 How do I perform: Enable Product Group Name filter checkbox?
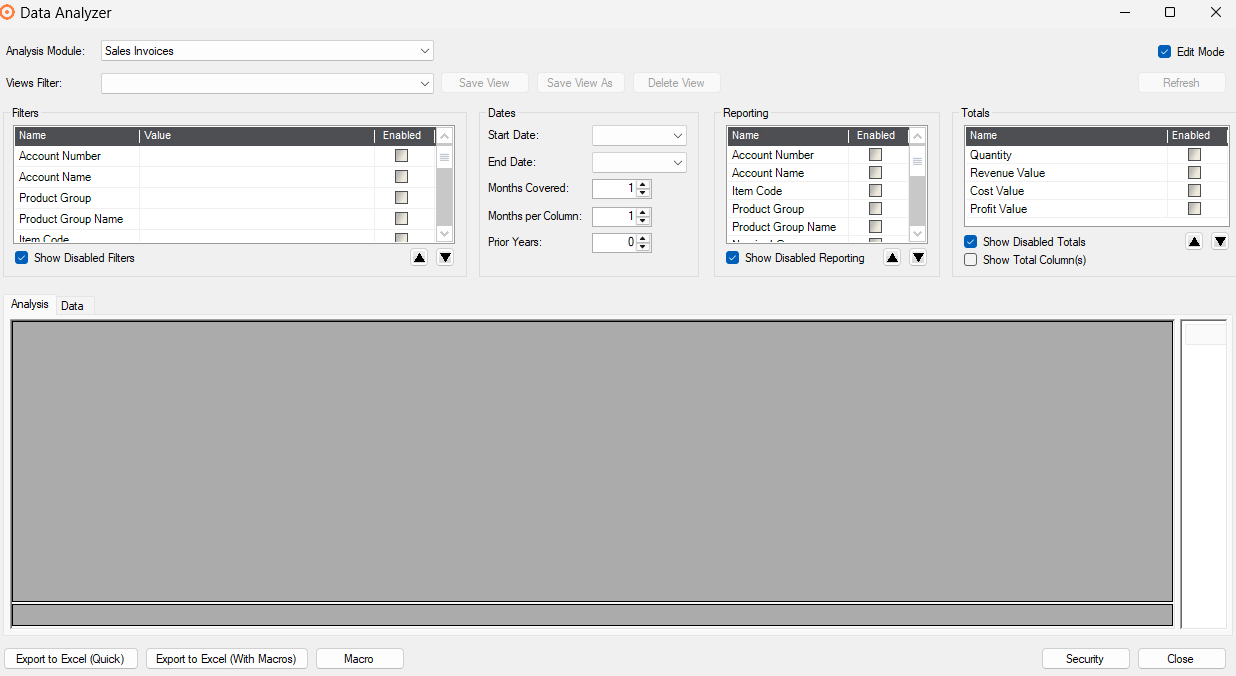[401, 219]
